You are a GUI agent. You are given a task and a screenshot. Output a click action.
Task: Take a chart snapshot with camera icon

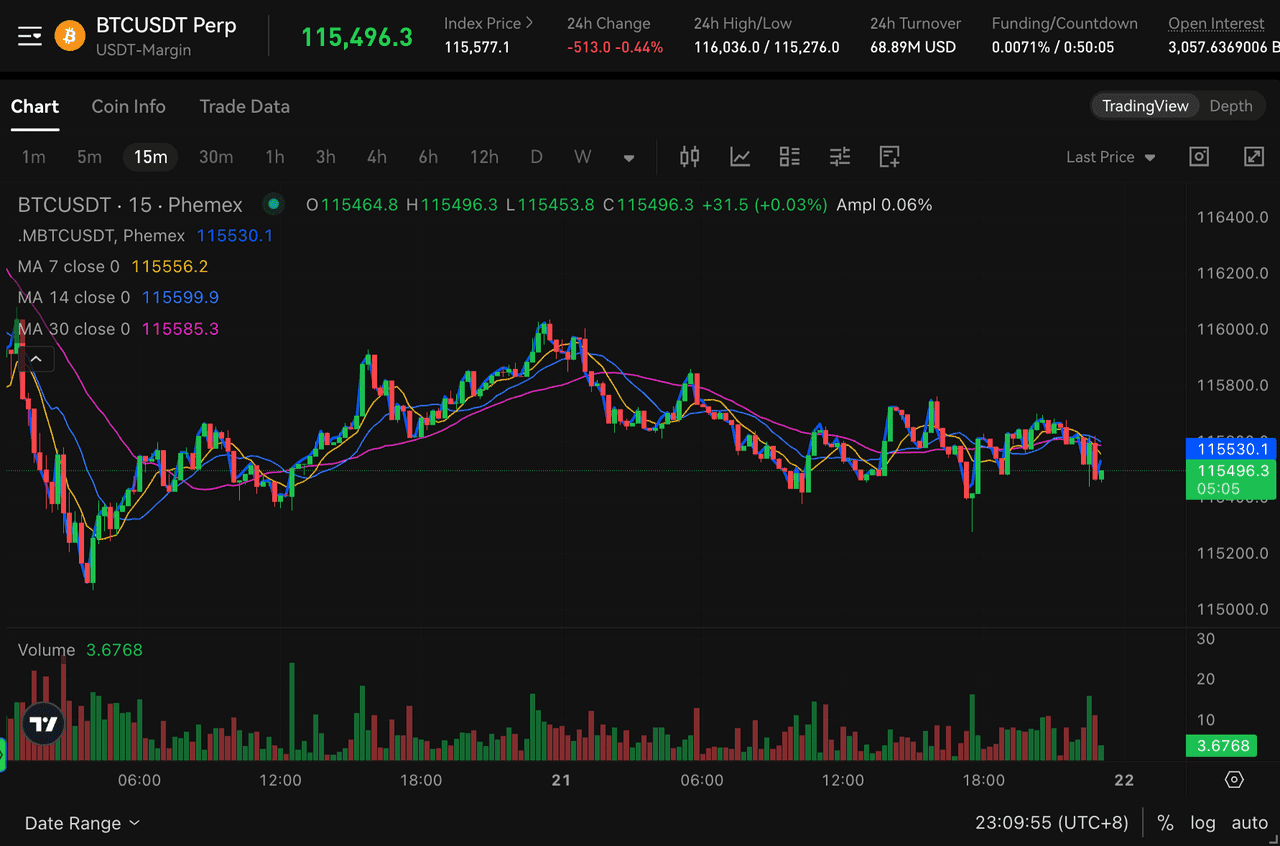coord(1199,156)
